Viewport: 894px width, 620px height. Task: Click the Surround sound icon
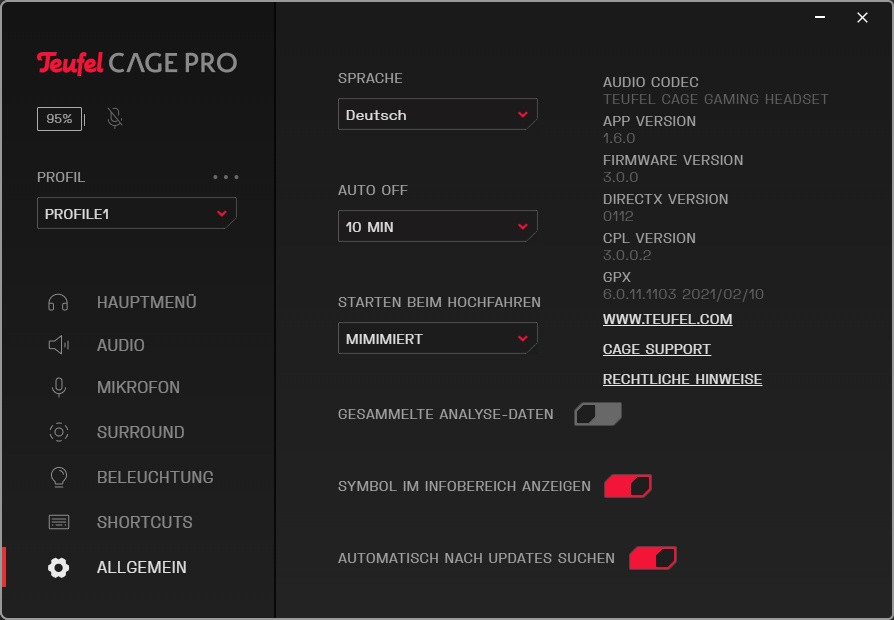[58, 432]
